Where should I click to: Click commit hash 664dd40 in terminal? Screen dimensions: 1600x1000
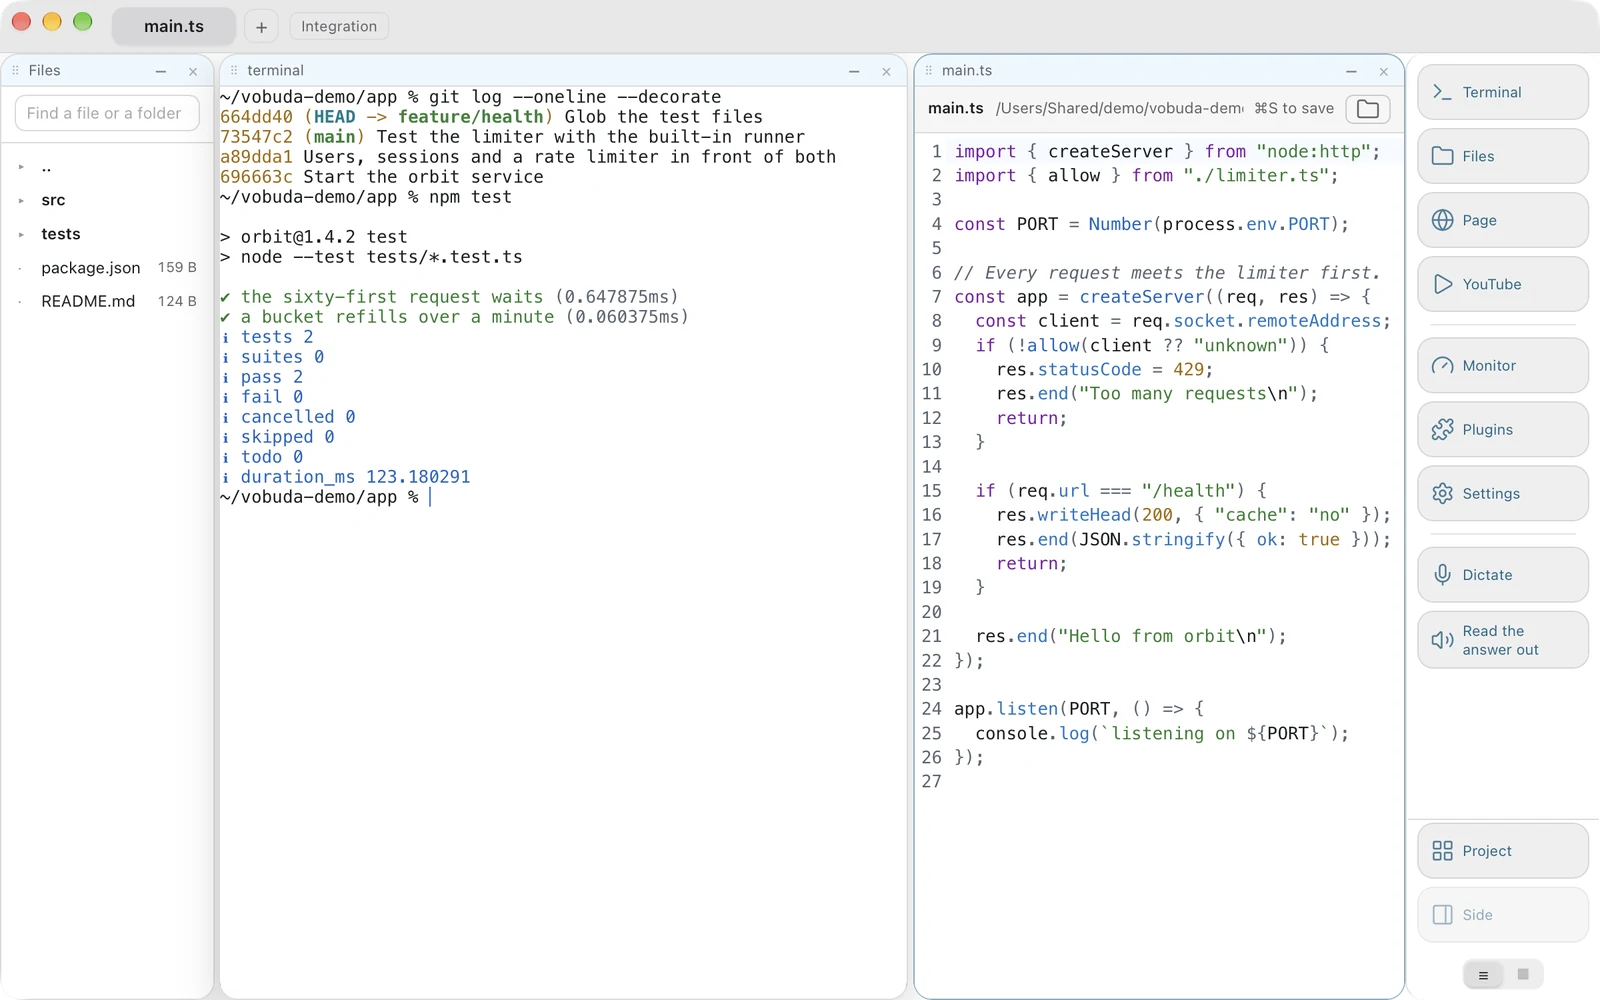click(x=256, y=117)
